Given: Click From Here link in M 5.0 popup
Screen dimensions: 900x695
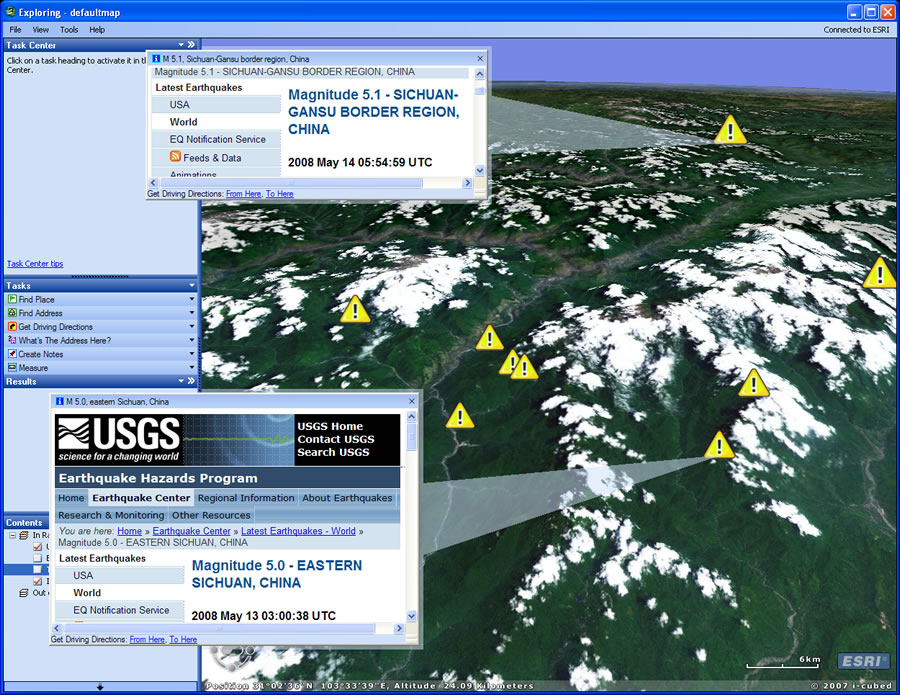Looking at the screenshot, I should [x=147, y=639].
